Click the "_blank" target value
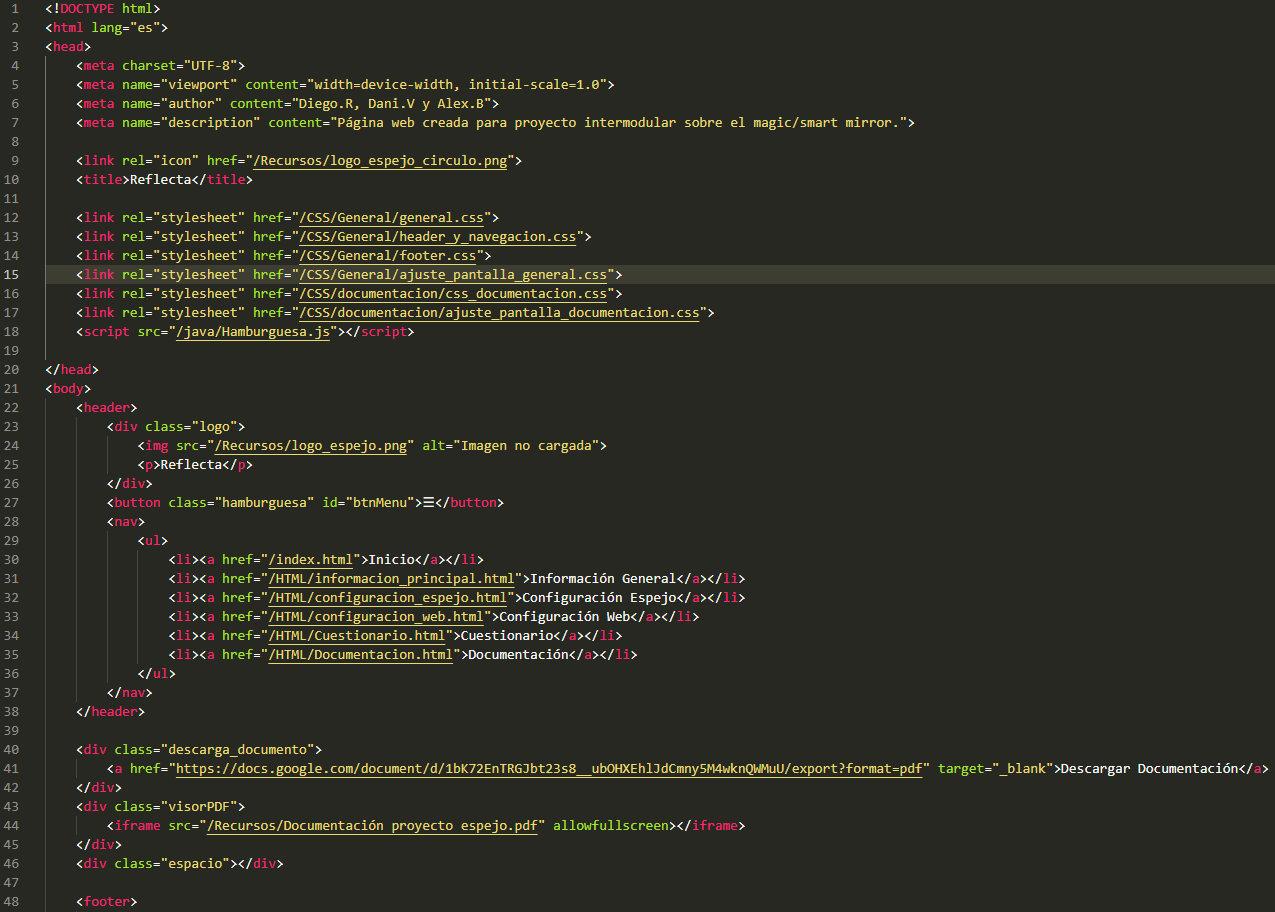The width and height of the screenshot is (1275, 912). pos(1022,768)
